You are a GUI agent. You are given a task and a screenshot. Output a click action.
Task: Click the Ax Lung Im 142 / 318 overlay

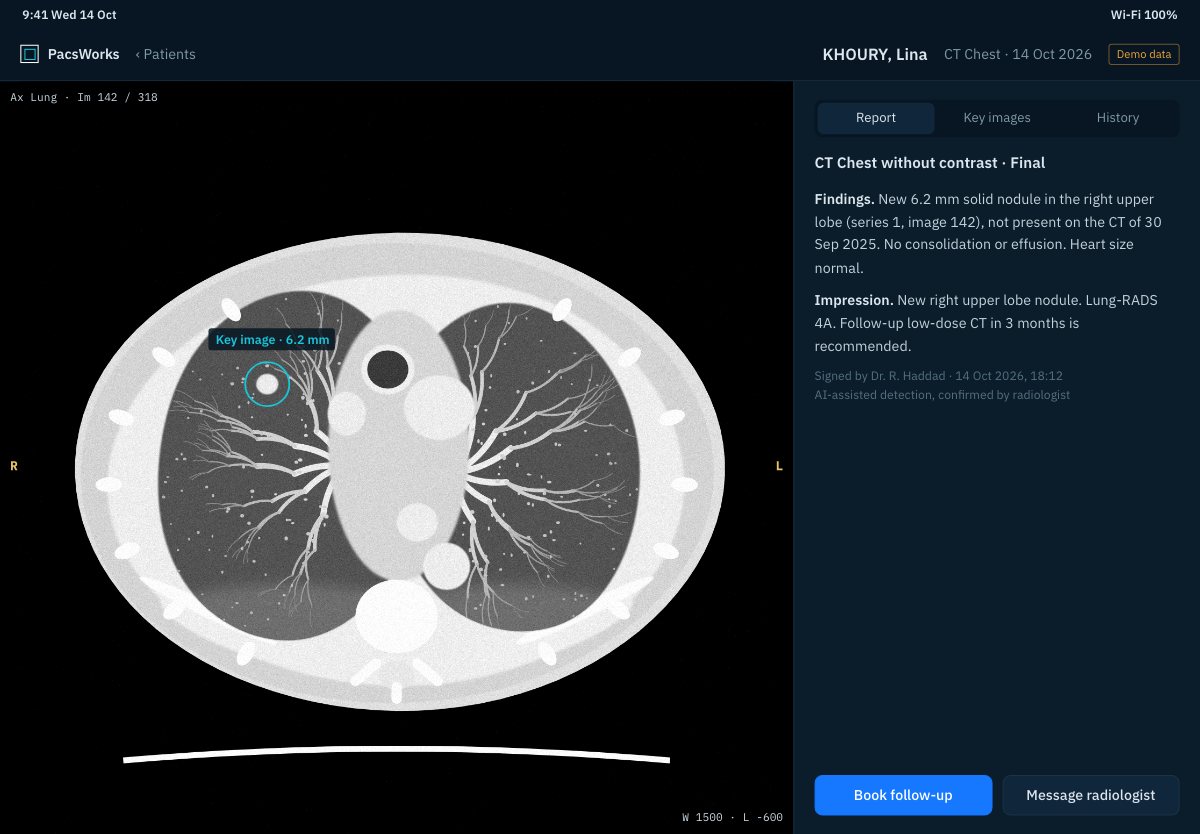click(84, 98)
